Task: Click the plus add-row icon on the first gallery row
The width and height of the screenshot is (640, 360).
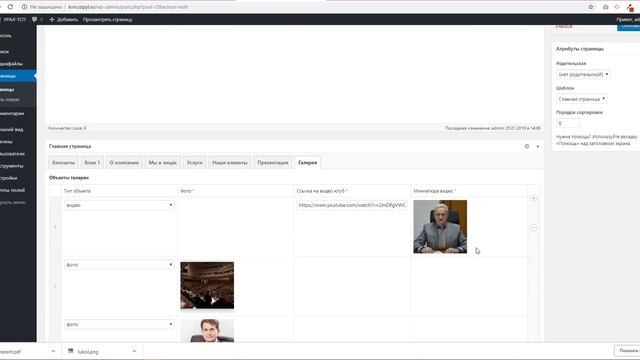Action: coord(533,198)
